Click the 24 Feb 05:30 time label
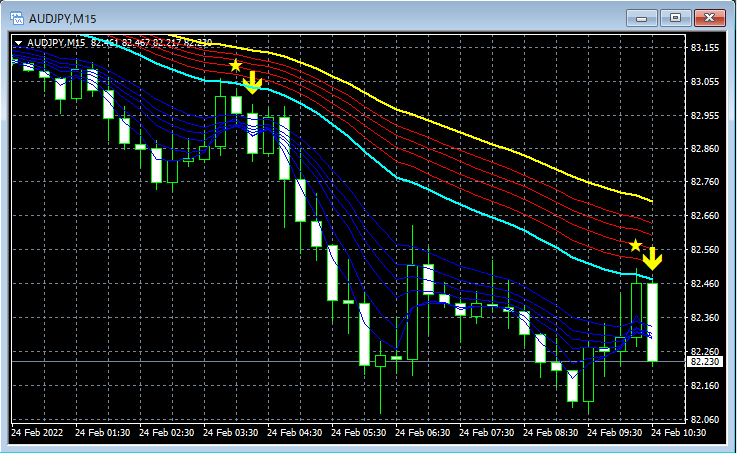The width and height of the screenshot is (738, 453). (359, 432)
